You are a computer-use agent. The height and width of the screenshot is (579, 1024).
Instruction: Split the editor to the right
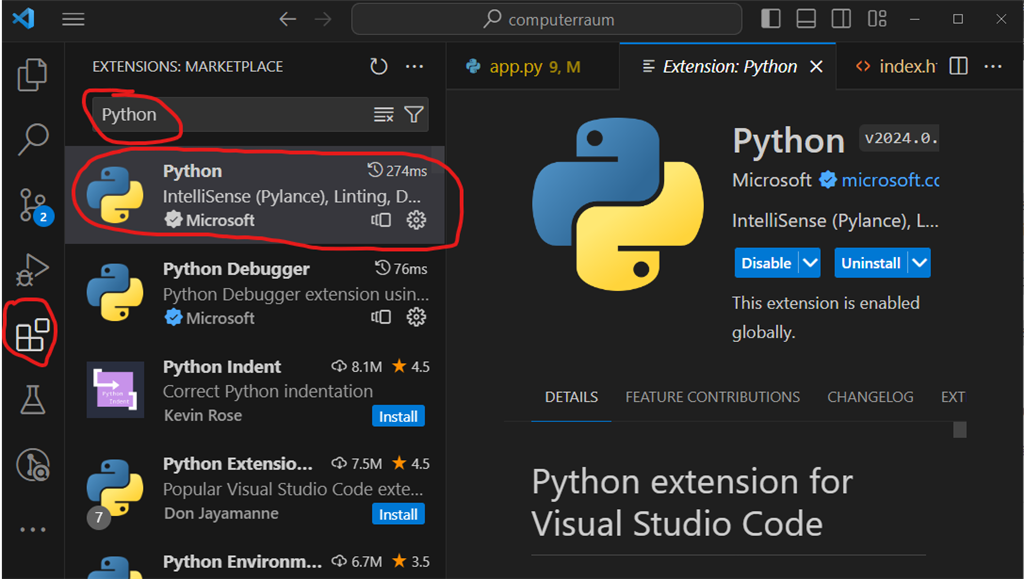(957, 66)
